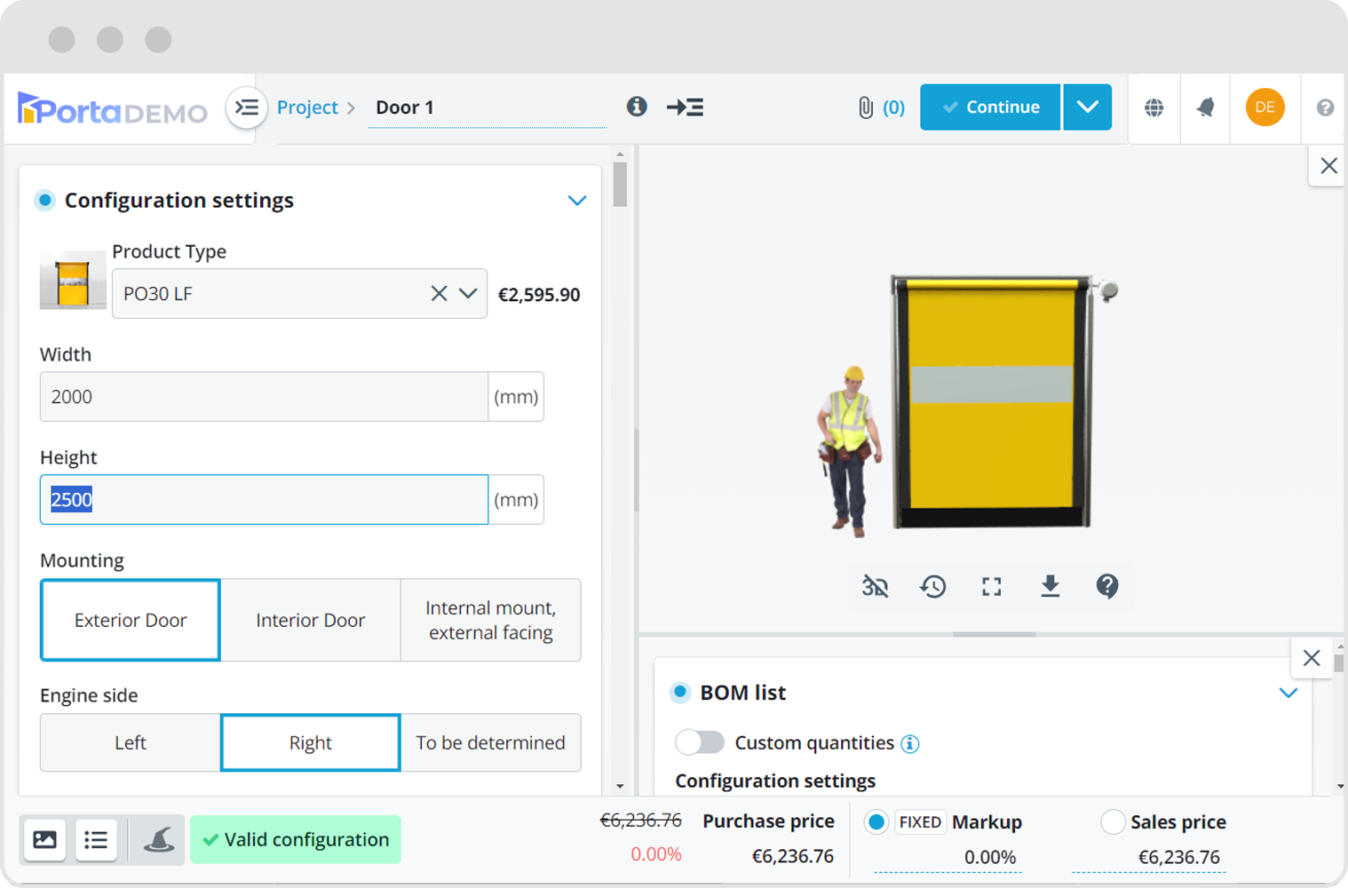Download the door preview image
Viewport: 1348px width, 888px height.
[1050, 587]
